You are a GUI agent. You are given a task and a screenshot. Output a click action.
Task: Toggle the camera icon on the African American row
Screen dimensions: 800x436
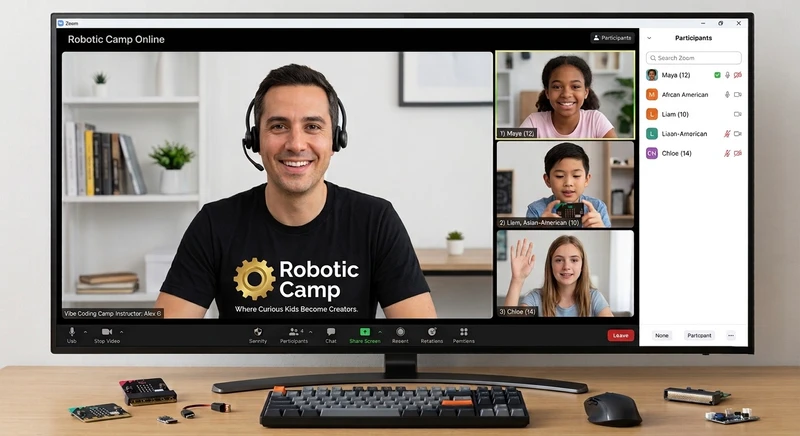738,94
